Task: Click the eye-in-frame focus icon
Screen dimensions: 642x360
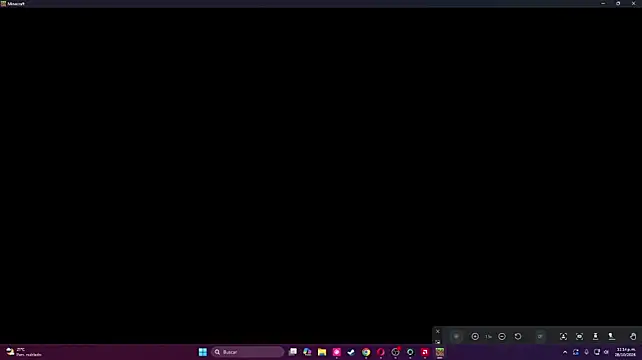Action: (579, 336)
